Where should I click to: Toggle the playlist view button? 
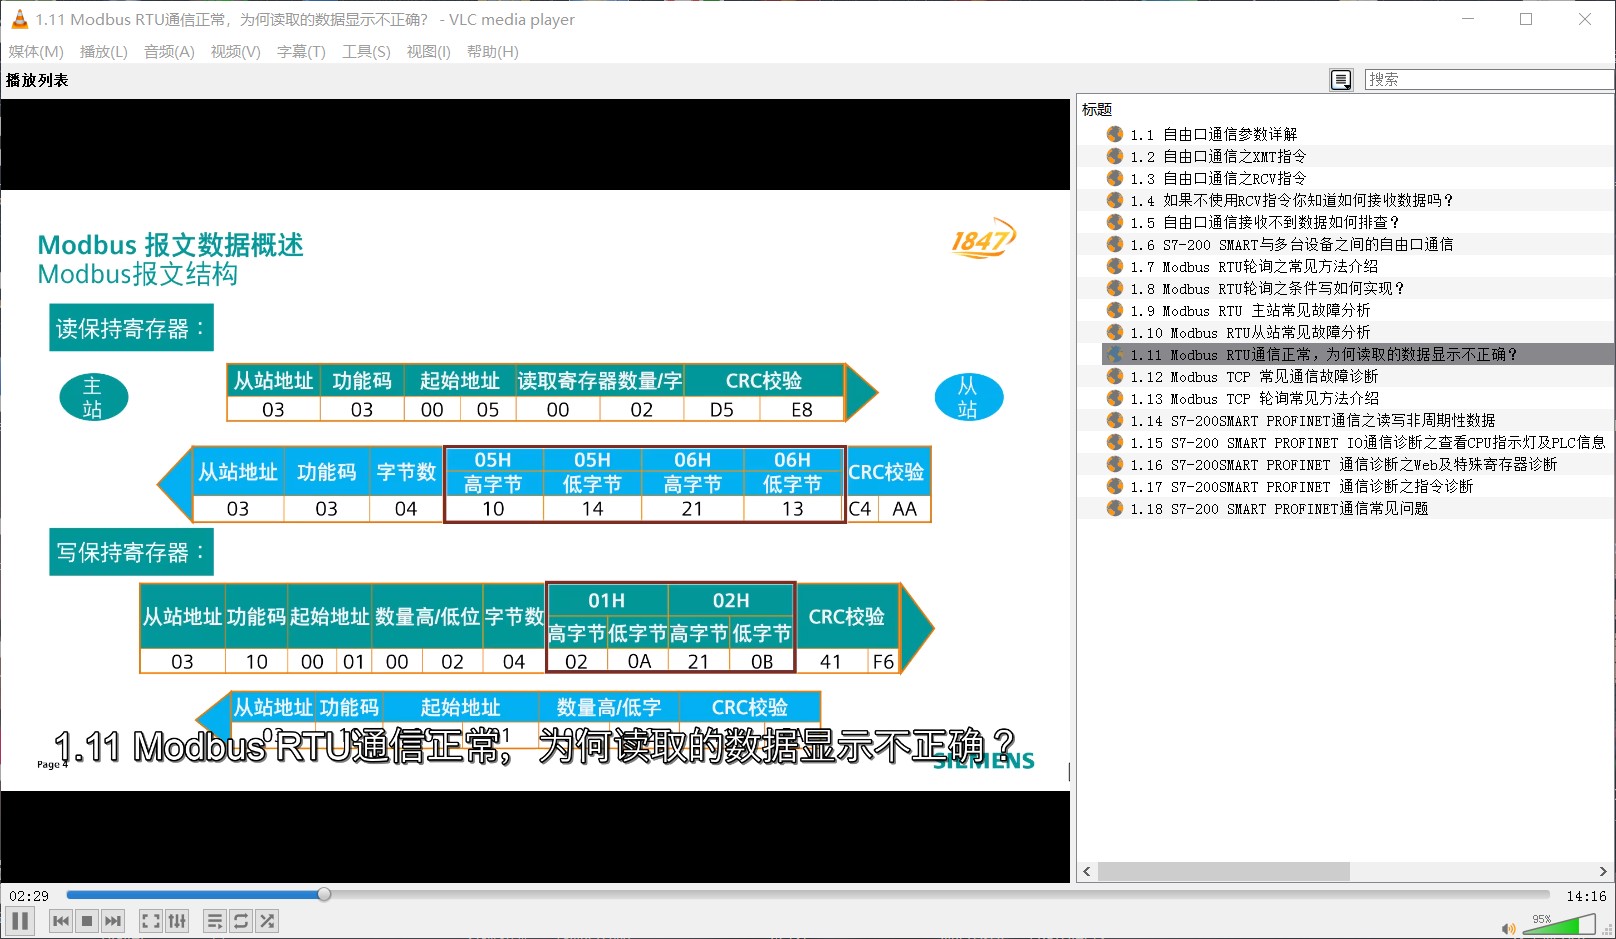click(214, 921)
